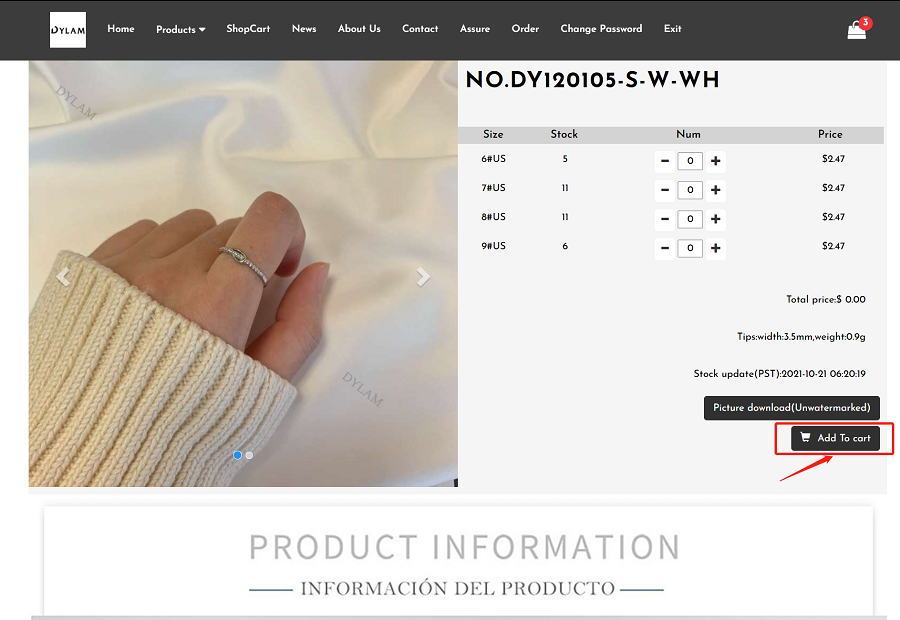Click Picture download (Unwatermarked) button
Image resolution: width=900 pixels, height=620 pixels.
(792, 408)
